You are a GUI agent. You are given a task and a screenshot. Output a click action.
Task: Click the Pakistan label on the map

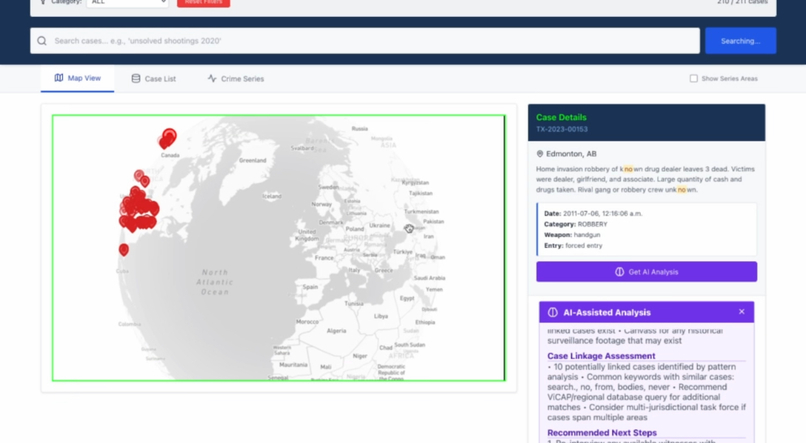tap(433, 222)
